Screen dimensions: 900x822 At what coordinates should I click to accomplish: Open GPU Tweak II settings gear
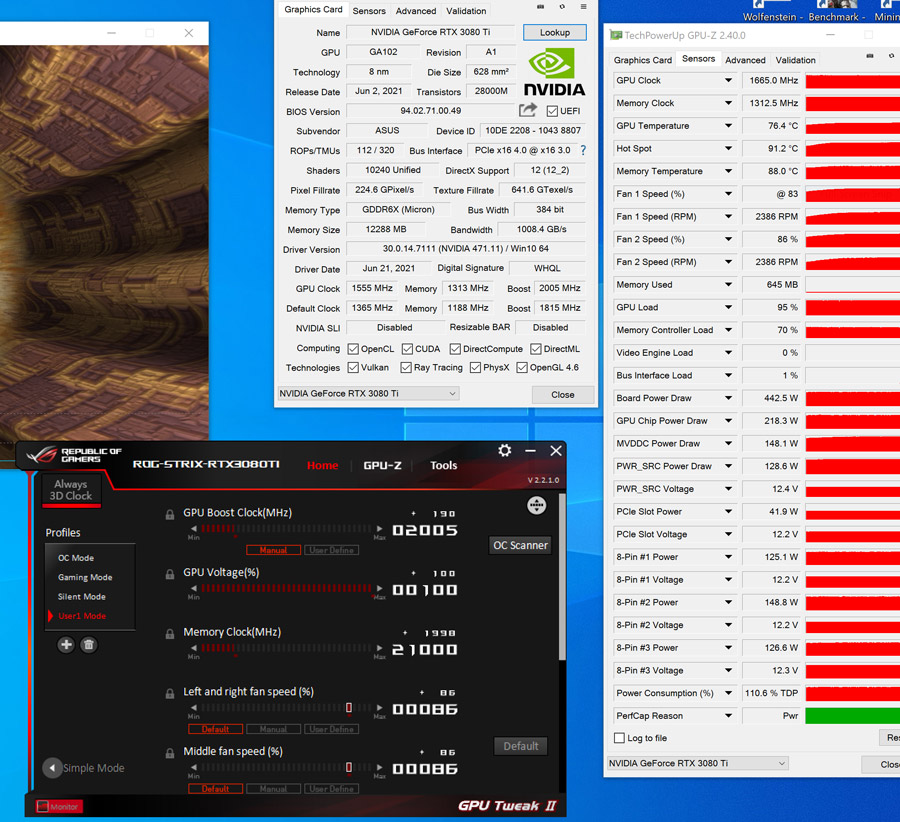(505, 451)
